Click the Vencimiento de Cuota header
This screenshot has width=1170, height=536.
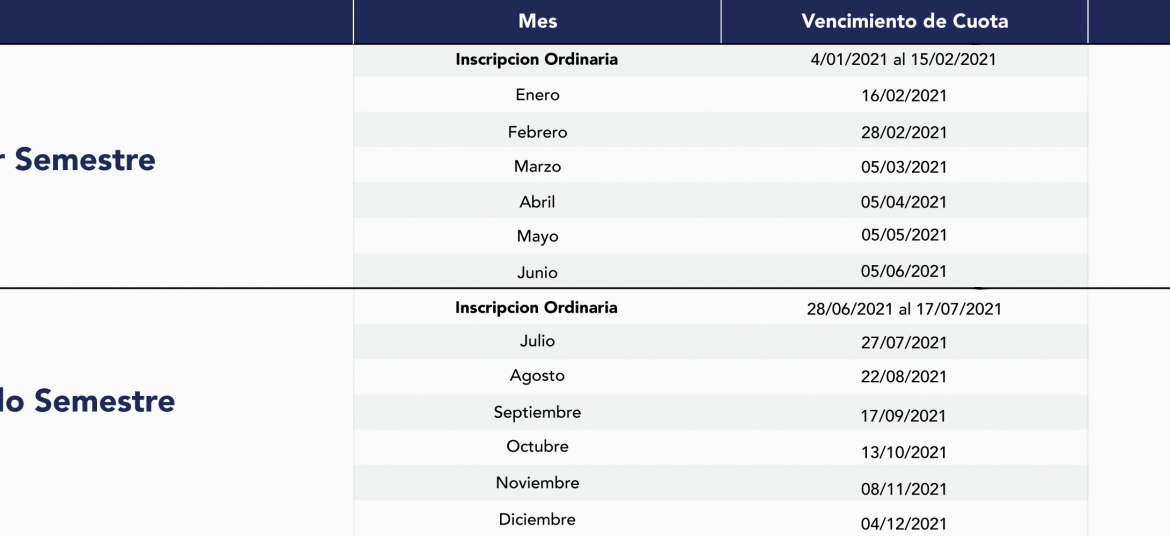coord(904,22)
